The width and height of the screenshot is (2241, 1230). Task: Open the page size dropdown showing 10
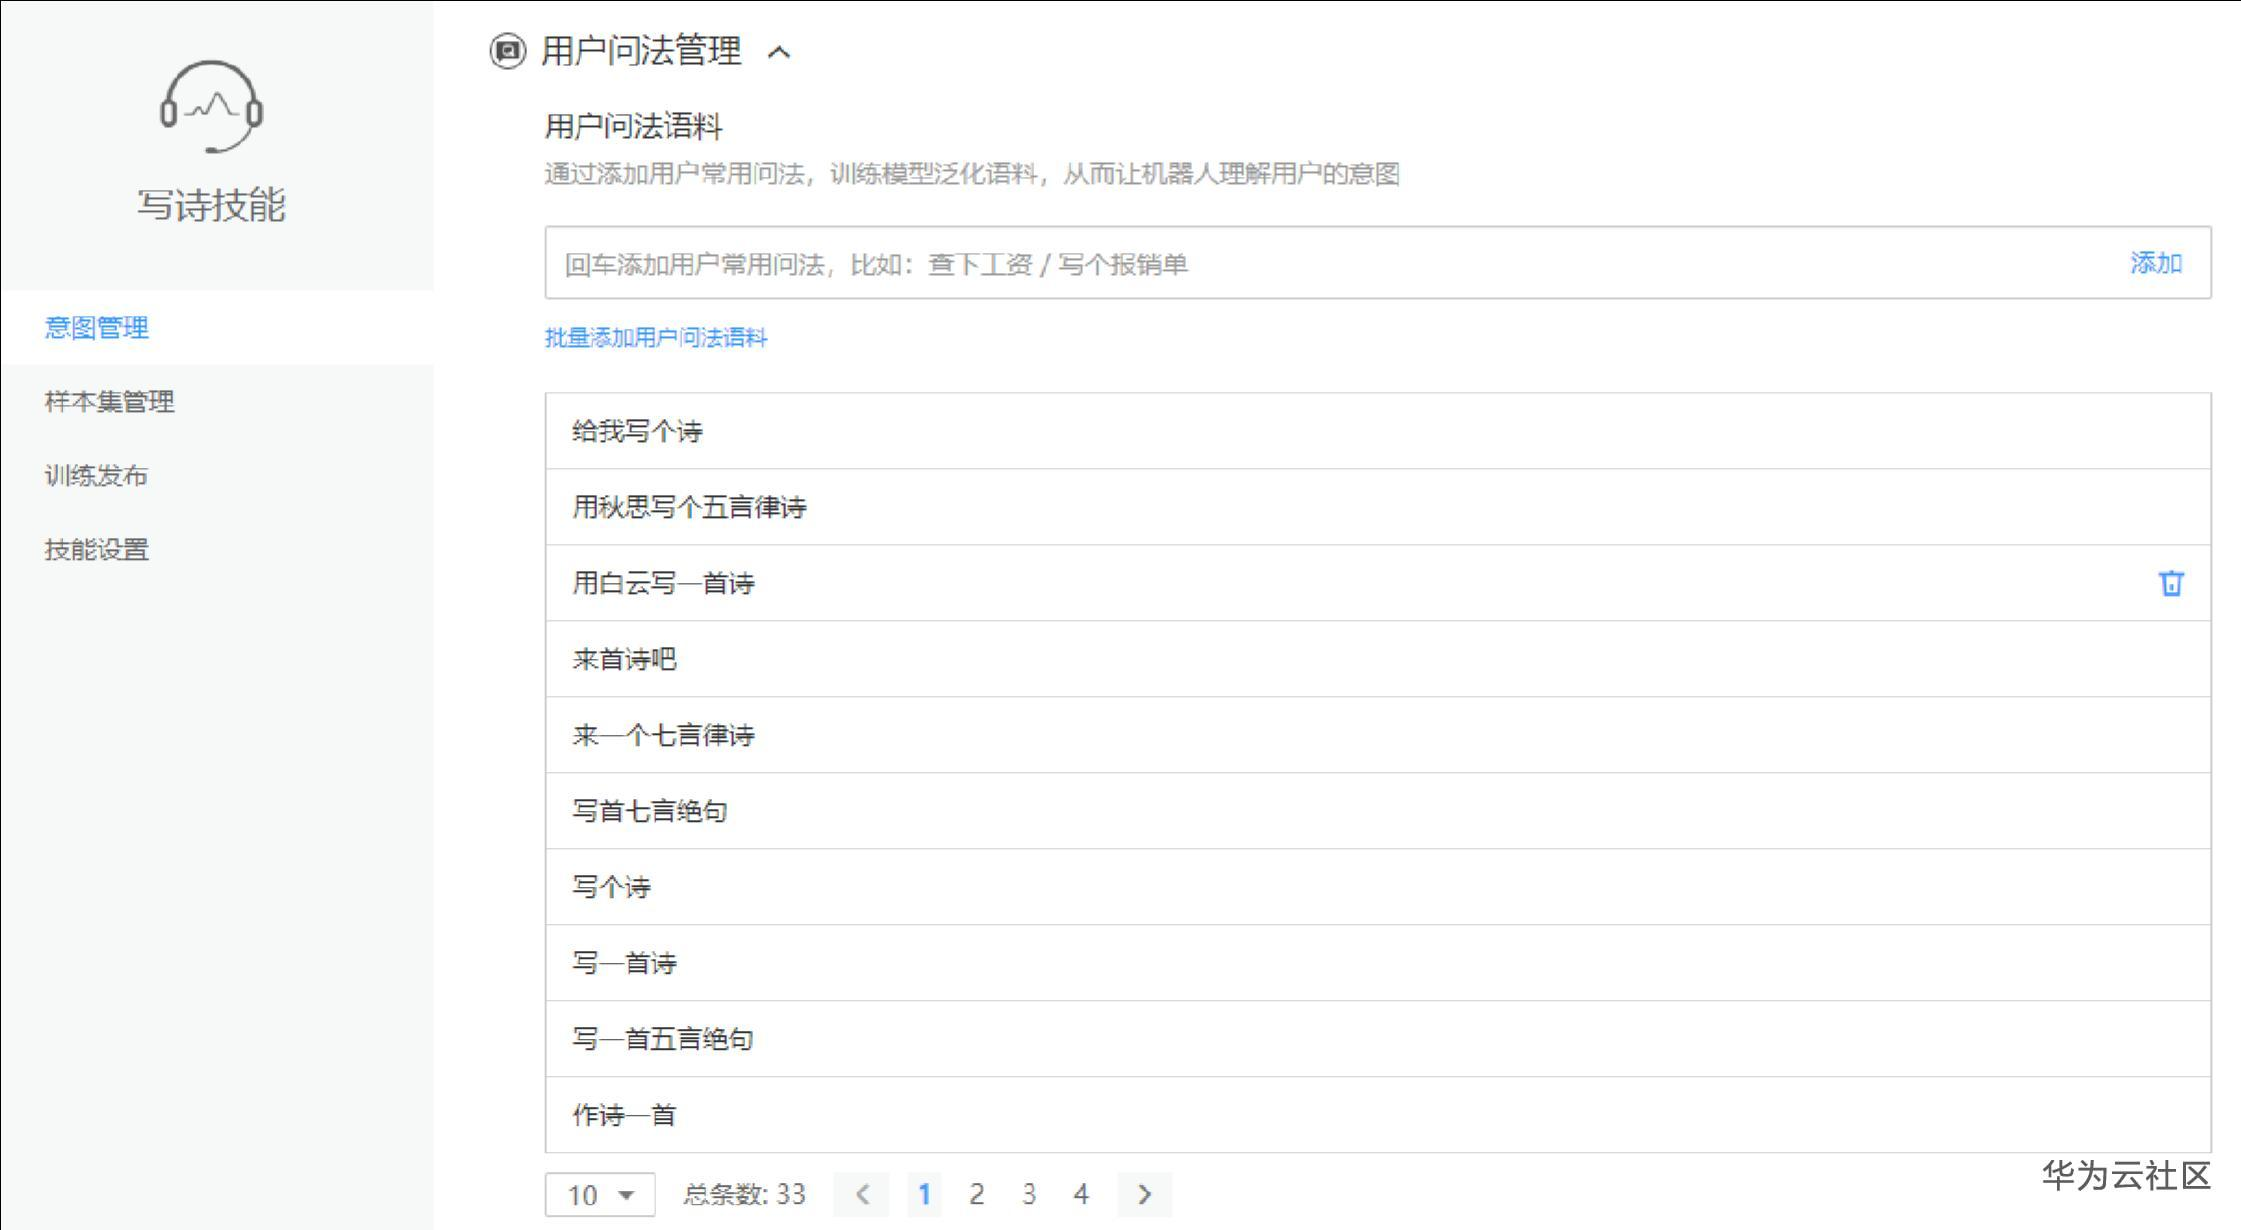point(600,1194)
